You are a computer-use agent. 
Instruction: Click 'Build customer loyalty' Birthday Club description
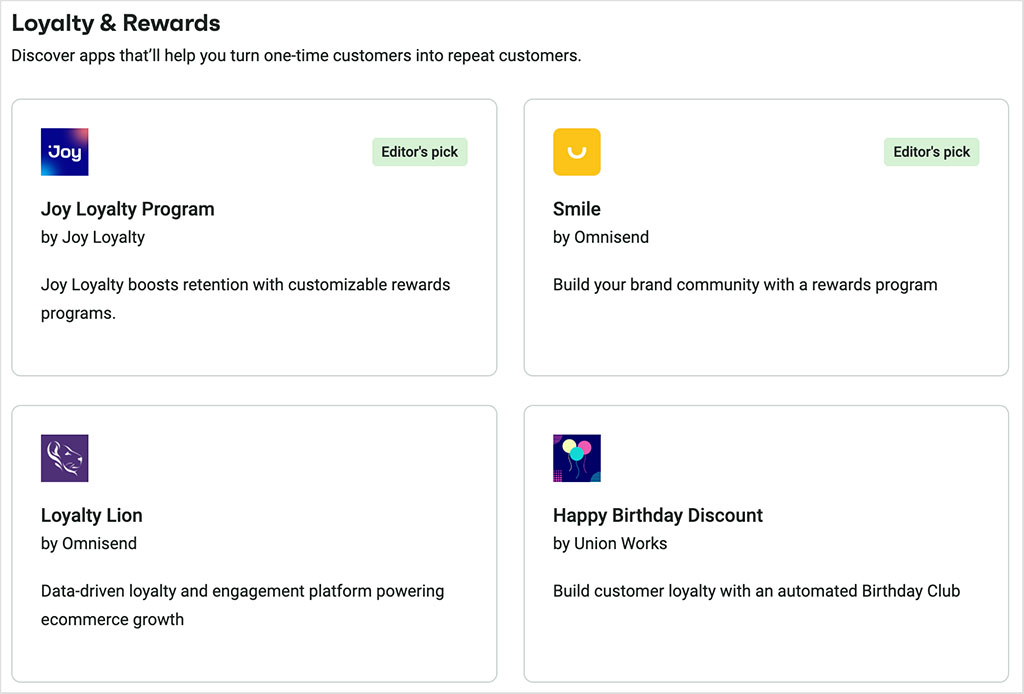[x=756, y=591]
